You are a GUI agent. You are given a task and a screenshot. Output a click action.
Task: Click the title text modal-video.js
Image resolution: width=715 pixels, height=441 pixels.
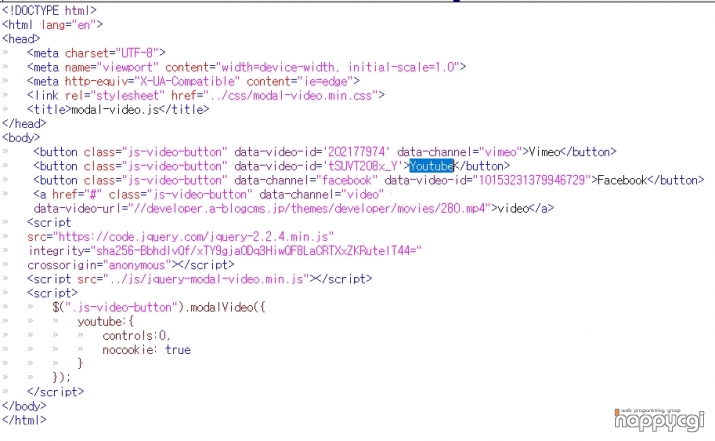coord(115,109)
